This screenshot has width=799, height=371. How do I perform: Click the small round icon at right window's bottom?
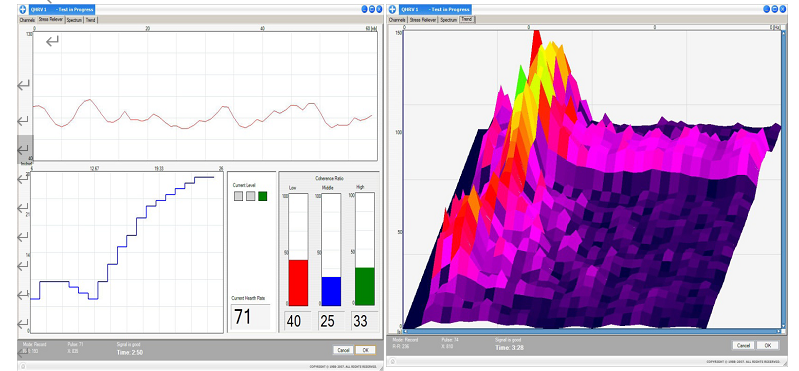(x=391, y=362)
